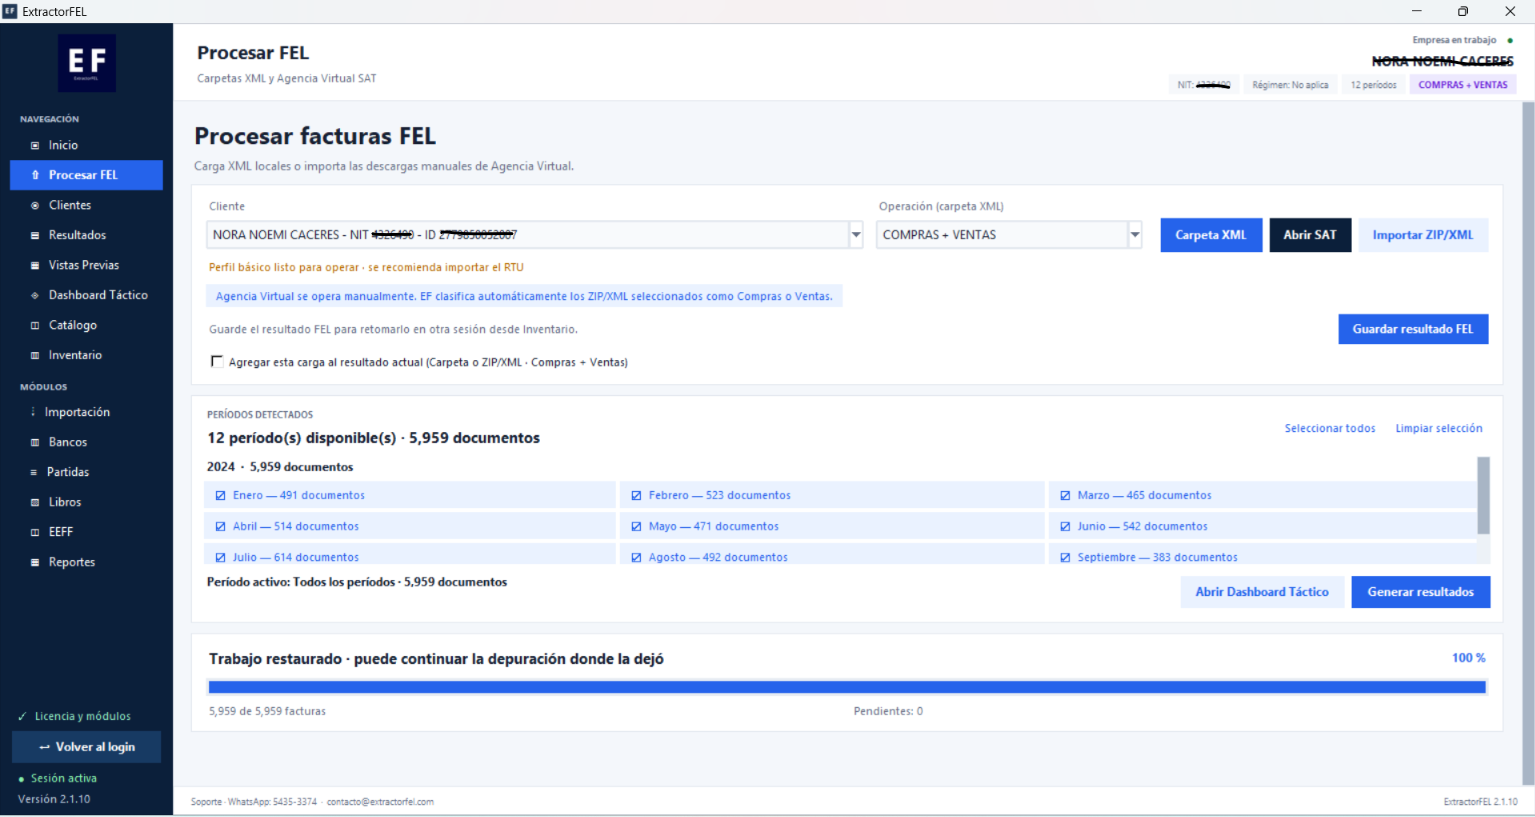The width and height of the screenshot is (1535, 817).
Task: Click the blue progress bar
Action: [x=847, y=687]
